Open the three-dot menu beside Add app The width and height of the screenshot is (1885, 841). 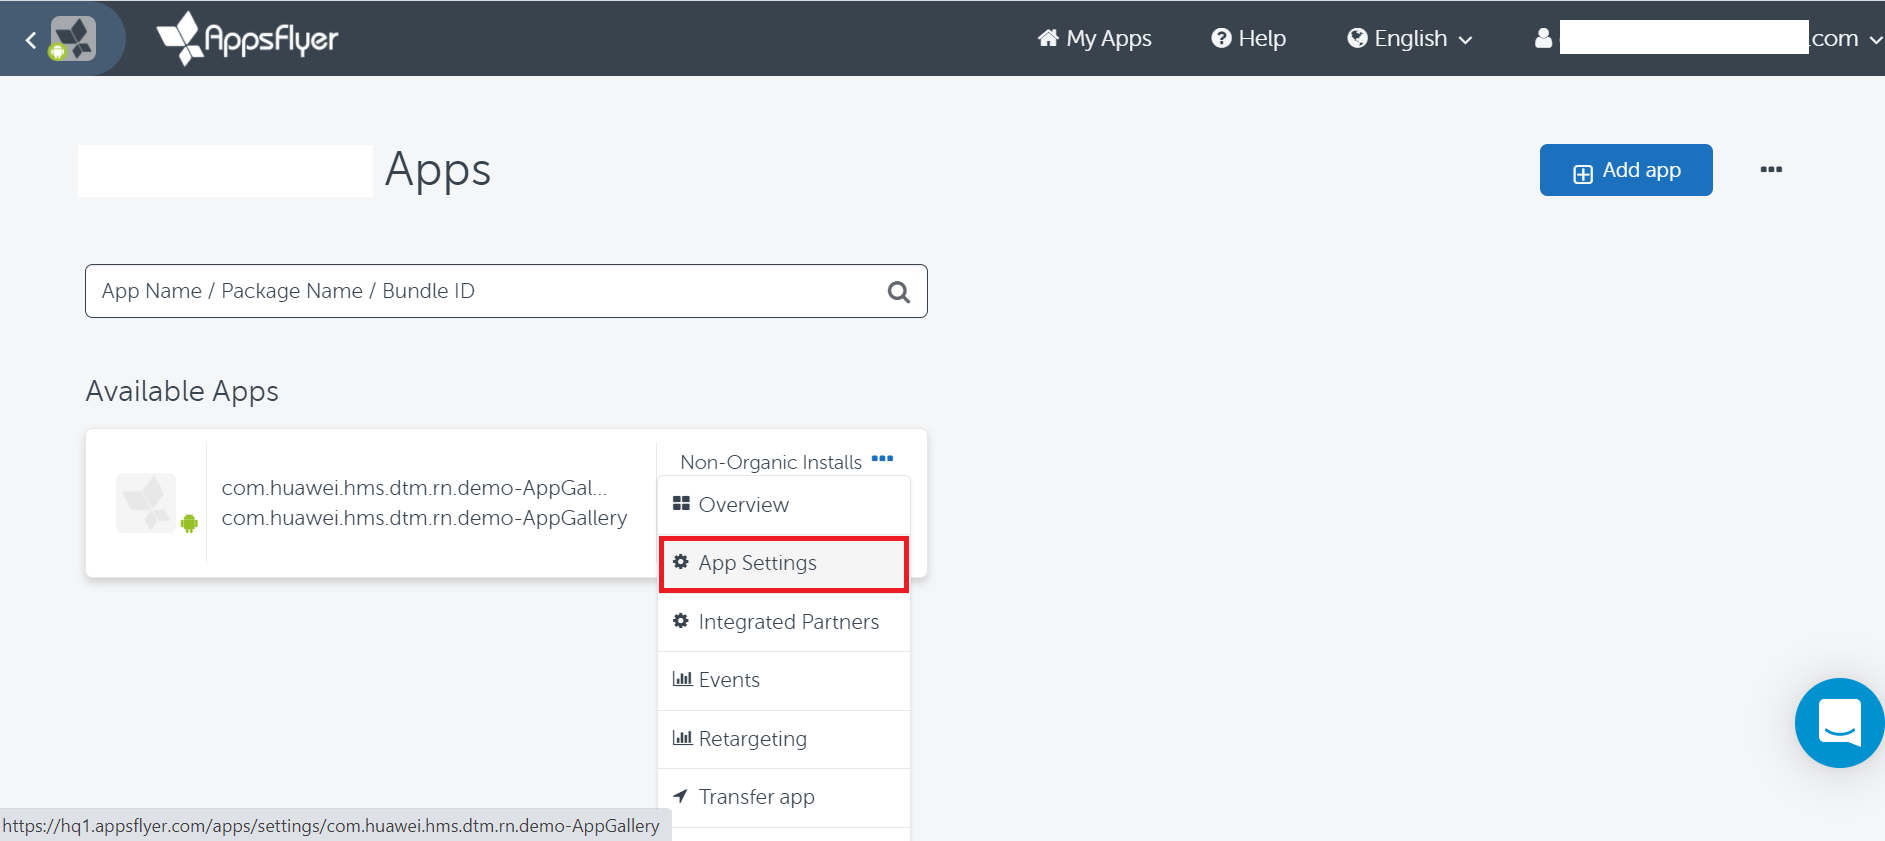[x=1771, y=169]
